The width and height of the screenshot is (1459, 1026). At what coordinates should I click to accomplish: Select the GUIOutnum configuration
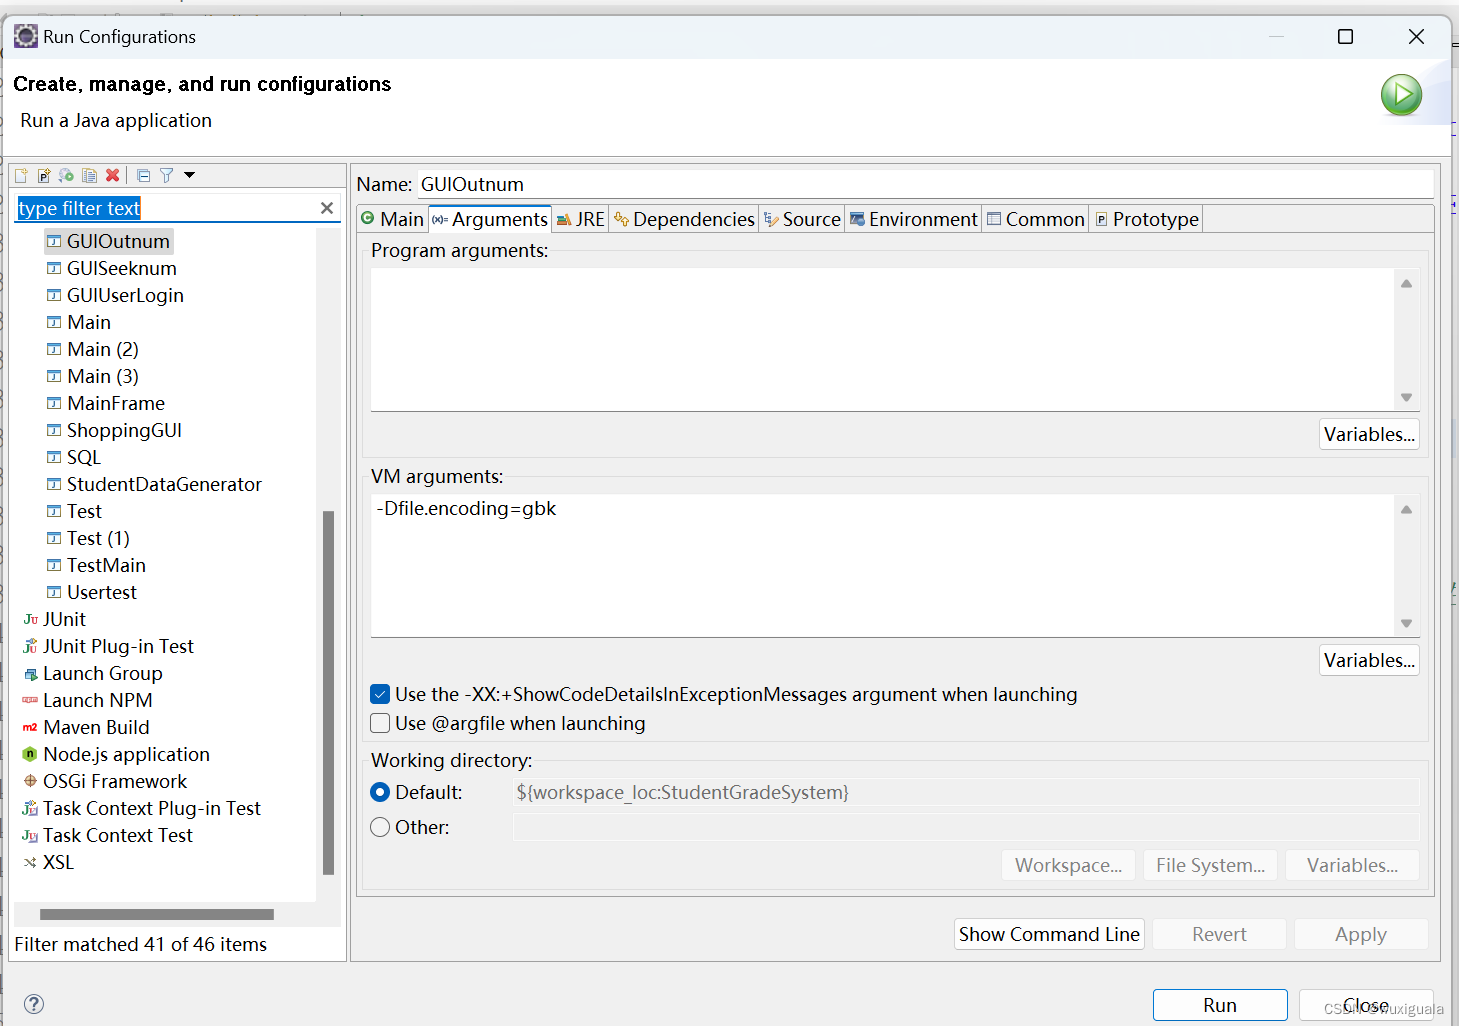click(x=108, y=241)
